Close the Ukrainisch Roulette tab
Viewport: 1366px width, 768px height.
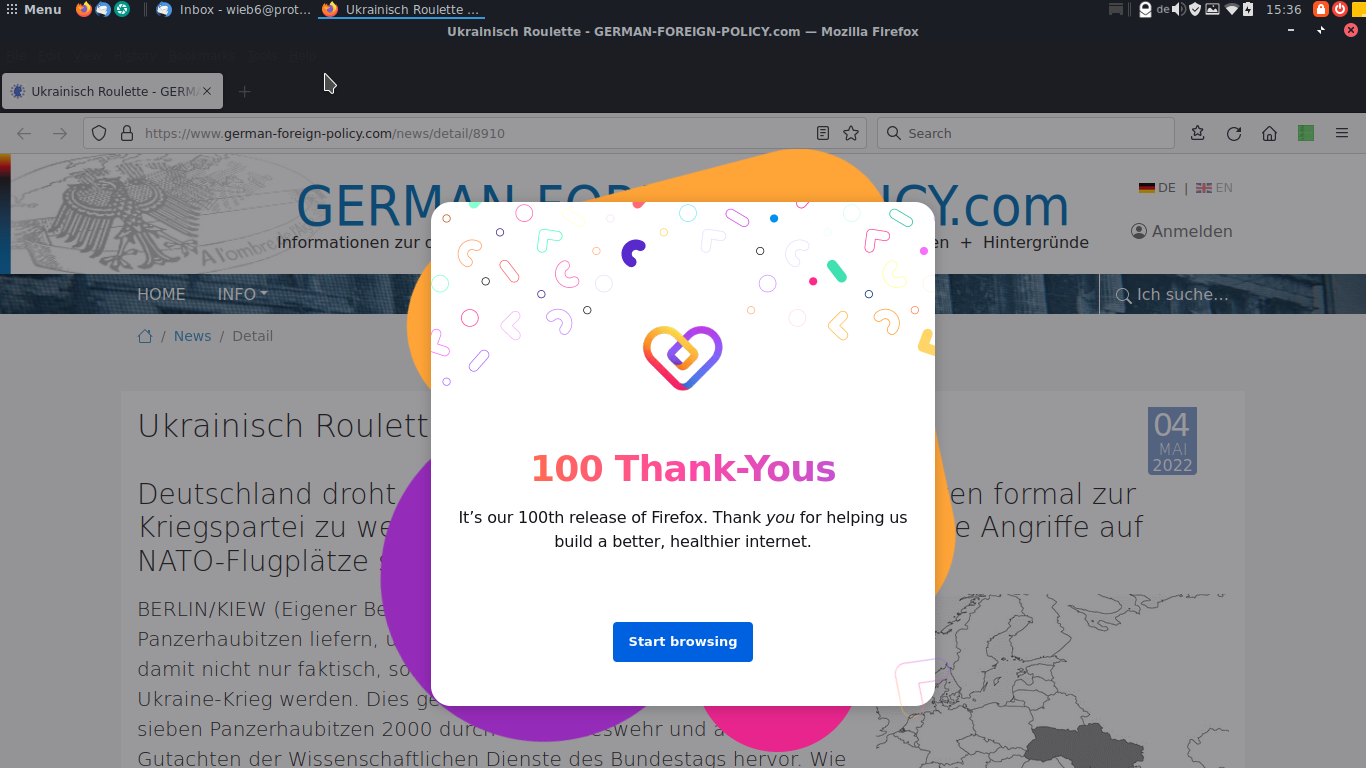click(207, 91)
